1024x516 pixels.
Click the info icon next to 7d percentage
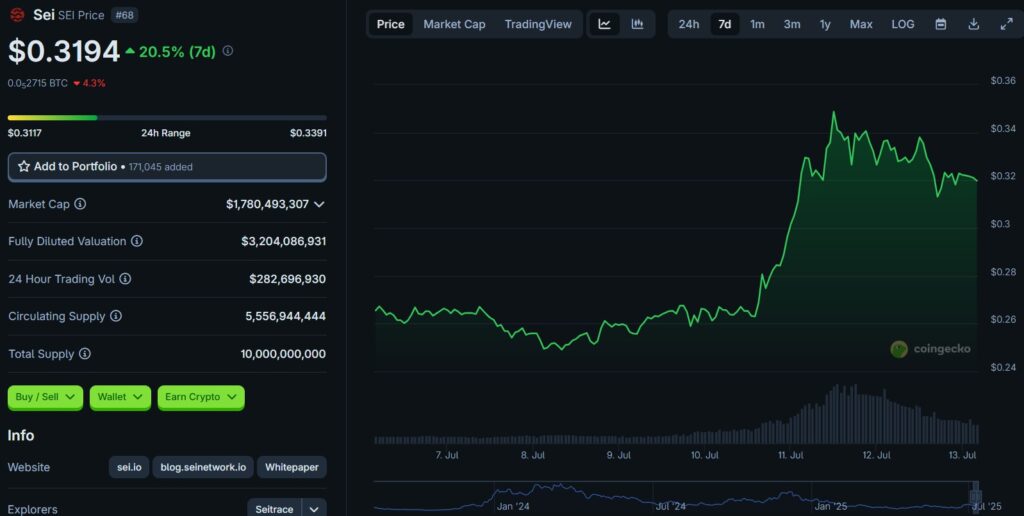(x=228, y=51)
